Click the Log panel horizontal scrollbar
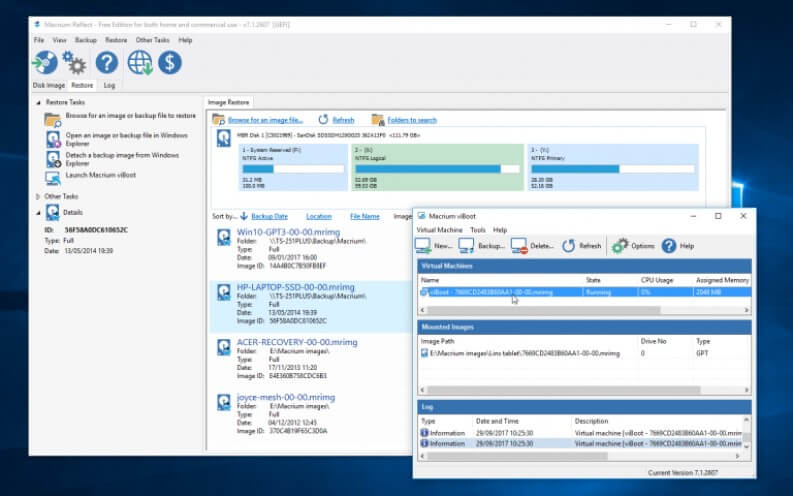The width and height of the screenshot is (793, 496). pyautogui.click(x=517, y=456)
